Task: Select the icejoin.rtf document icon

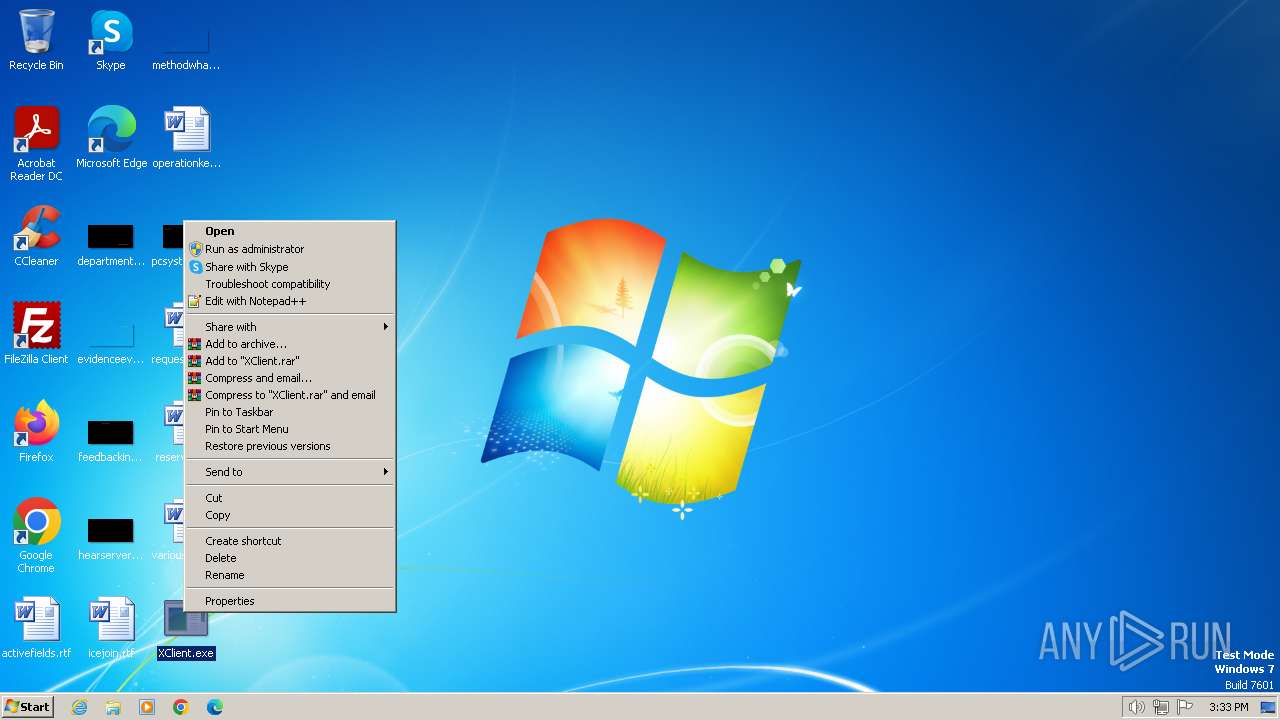Action: point(111,628)
